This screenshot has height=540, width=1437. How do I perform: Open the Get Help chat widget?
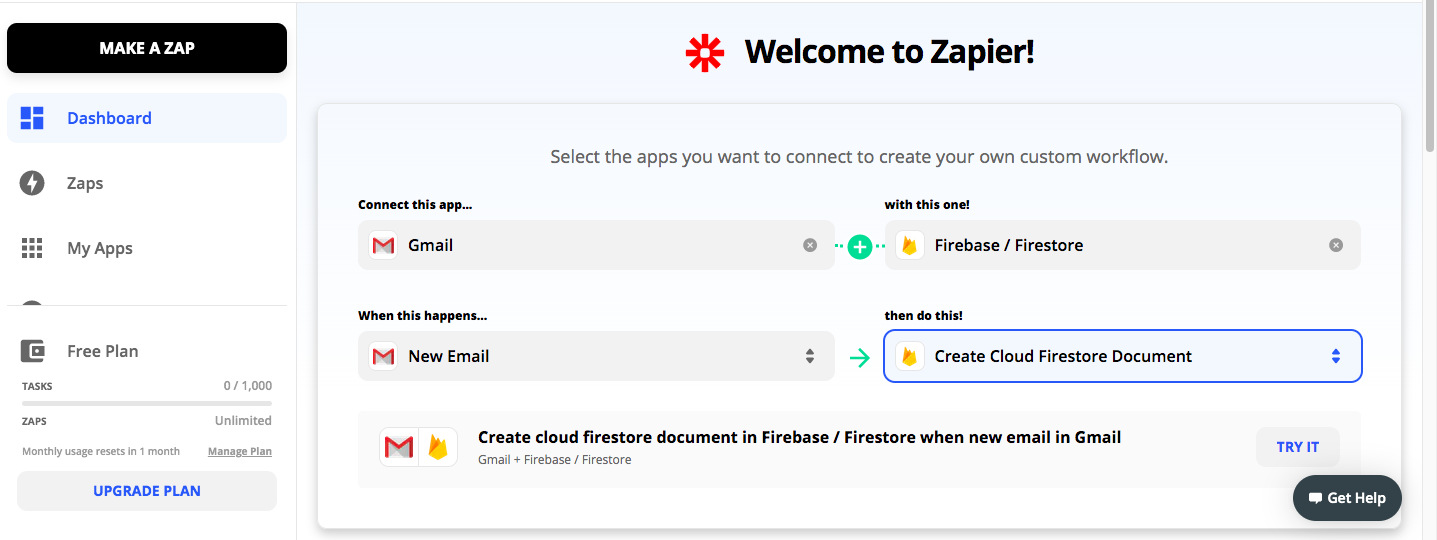pos(1346,498)
